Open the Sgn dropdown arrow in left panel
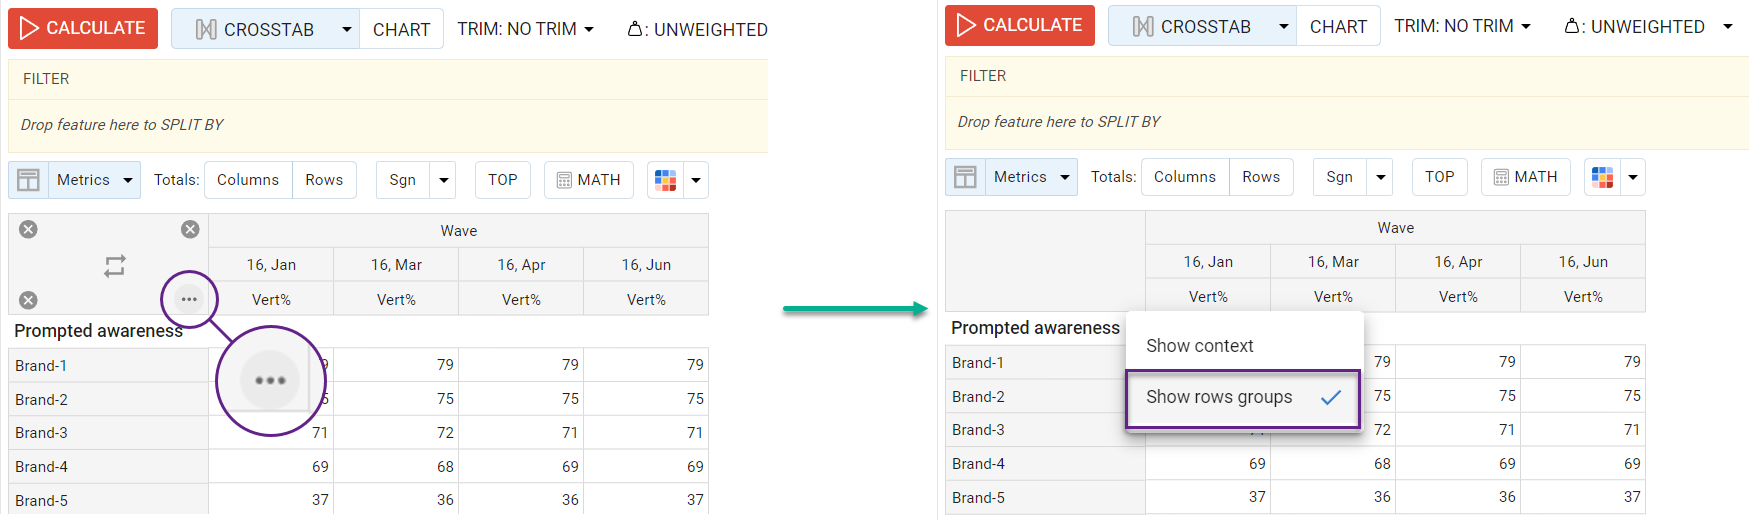1749x522 pixels. tap(444, 180)
